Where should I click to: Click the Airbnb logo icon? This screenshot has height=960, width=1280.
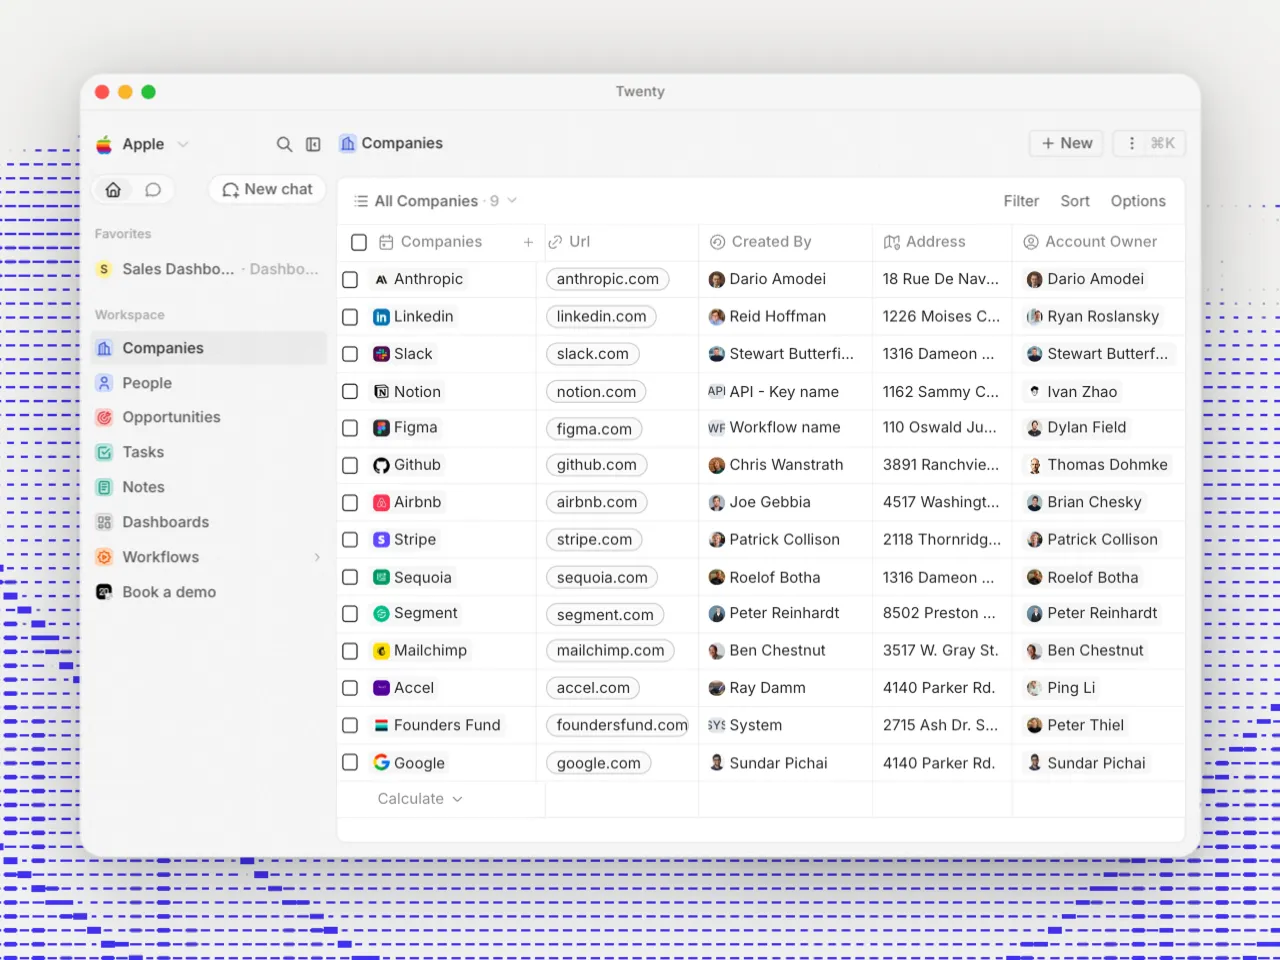(x=381, y=503)
